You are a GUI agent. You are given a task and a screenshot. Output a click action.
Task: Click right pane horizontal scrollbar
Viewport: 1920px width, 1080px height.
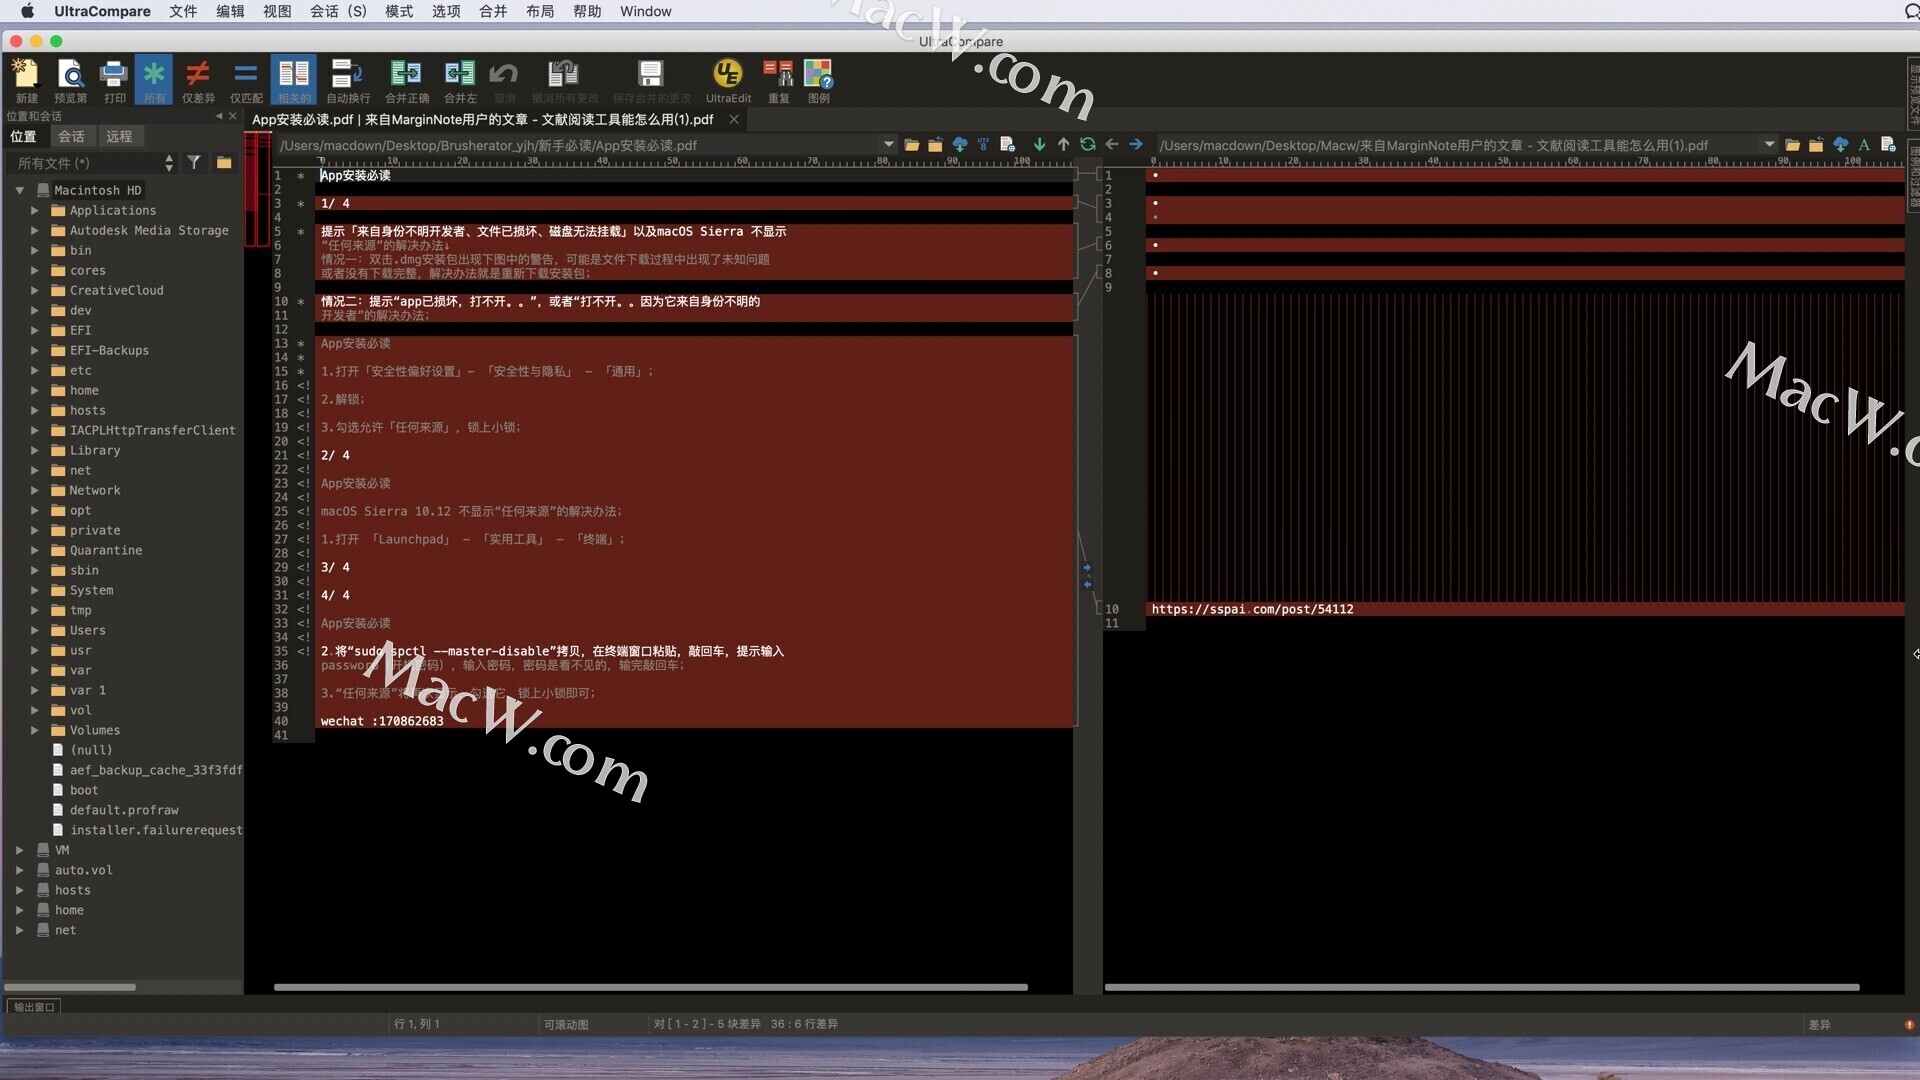click(x=1481, y=987)
